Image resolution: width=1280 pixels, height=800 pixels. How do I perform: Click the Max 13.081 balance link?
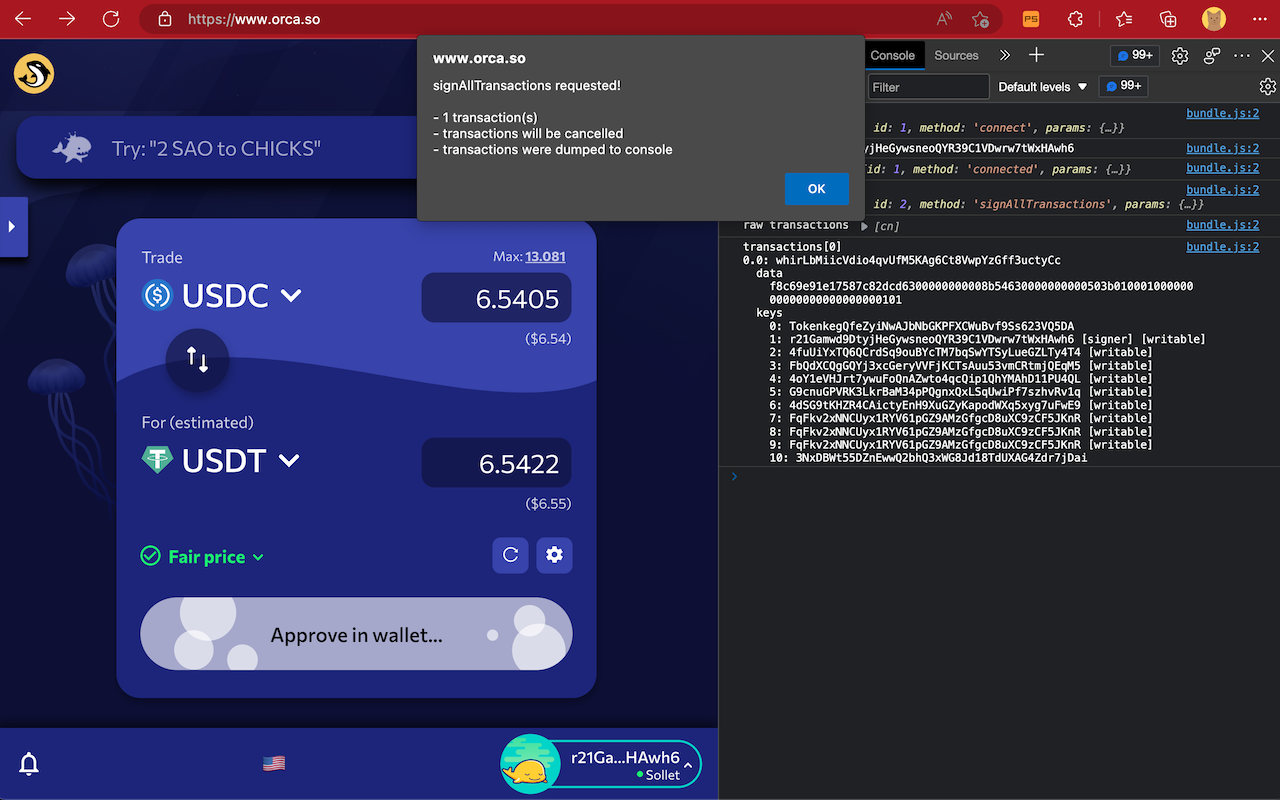pos(545,256)
